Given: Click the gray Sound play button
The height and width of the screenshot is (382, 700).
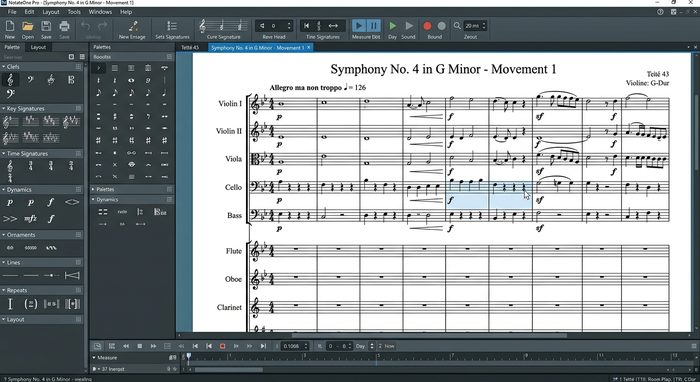Looking at the screenshot, I should point(409,26).
